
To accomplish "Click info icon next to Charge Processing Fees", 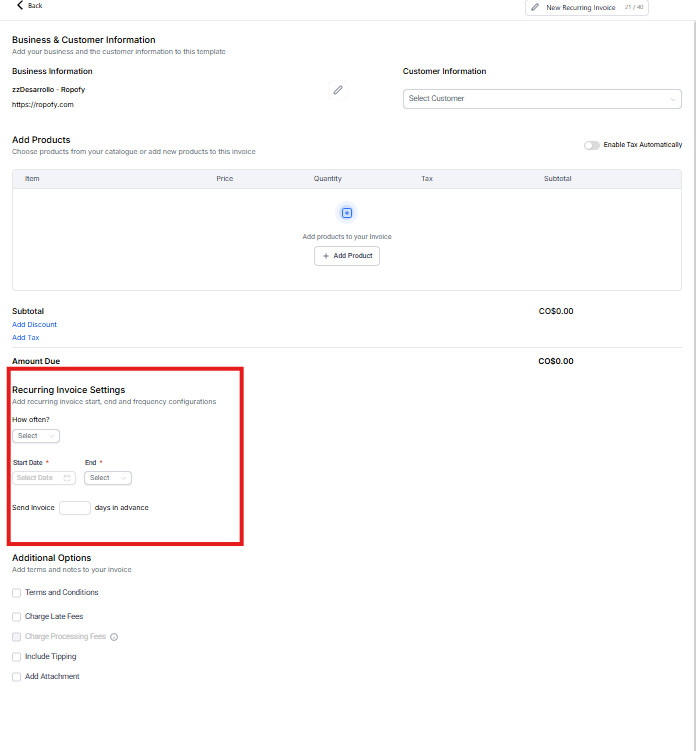I will pos(114,637).
